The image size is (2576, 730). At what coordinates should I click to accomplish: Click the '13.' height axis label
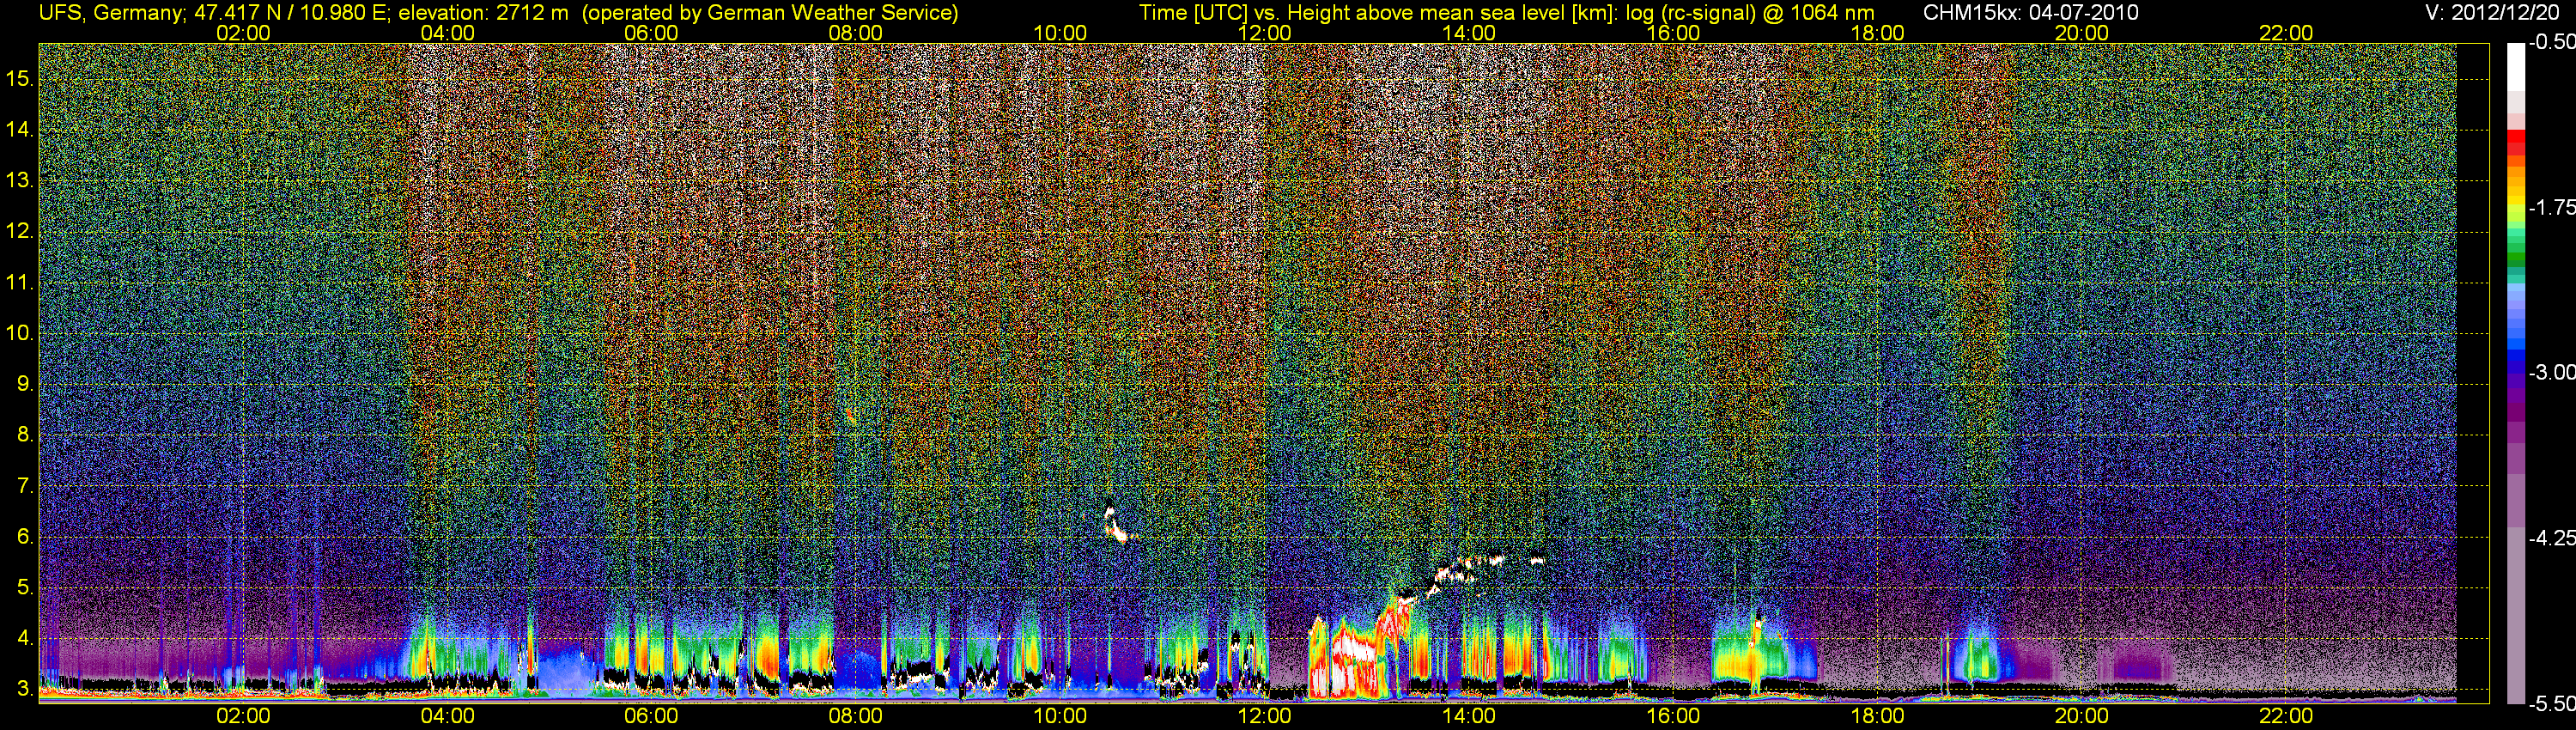pyautogui.click(x=19, y=180)
